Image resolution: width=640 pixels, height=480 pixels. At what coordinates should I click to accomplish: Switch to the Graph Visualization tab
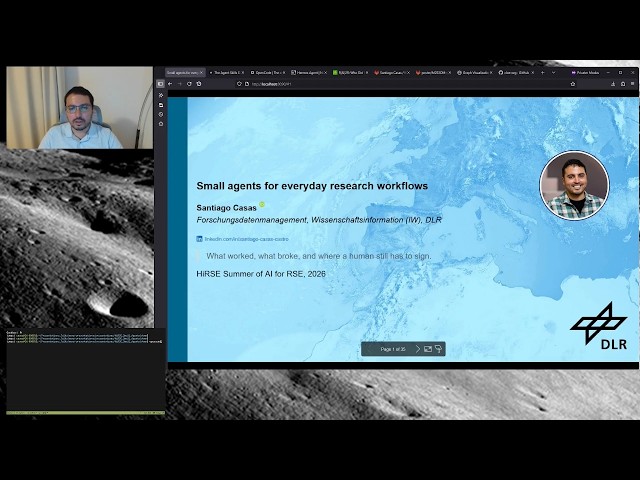click(475, 73)
